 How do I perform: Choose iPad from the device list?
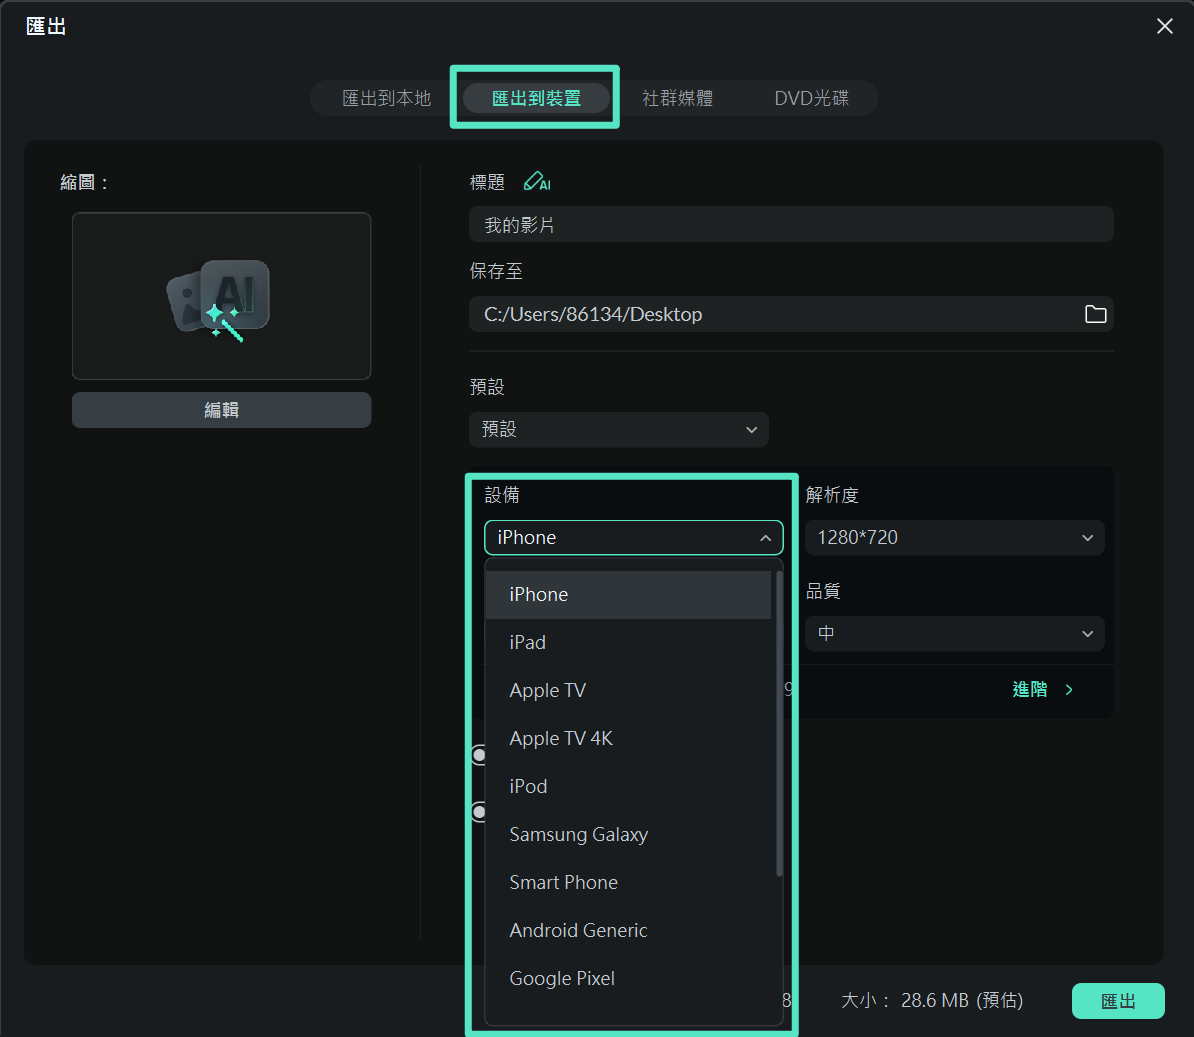628,643
